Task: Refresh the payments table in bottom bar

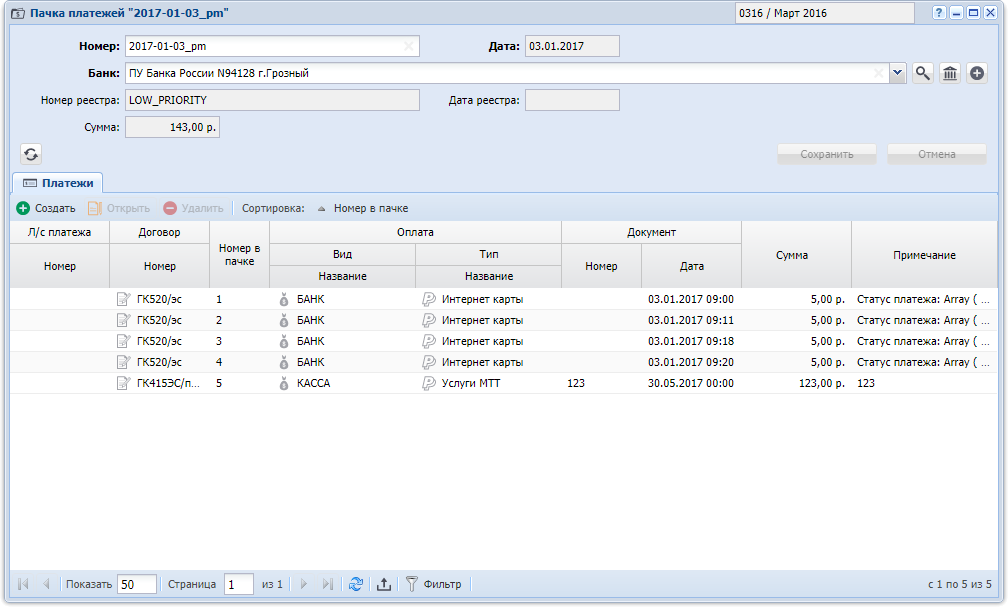Action: [356, 584]
